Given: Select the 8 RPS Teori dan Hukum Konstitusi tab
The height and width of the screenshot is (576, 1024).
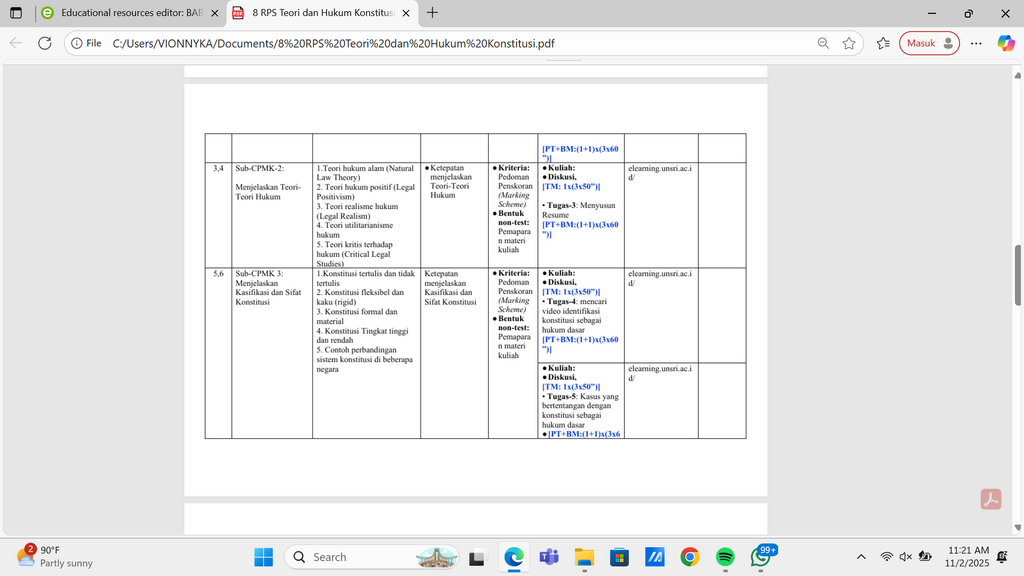Looking at the screenshot, I should (x=323, y=13).
